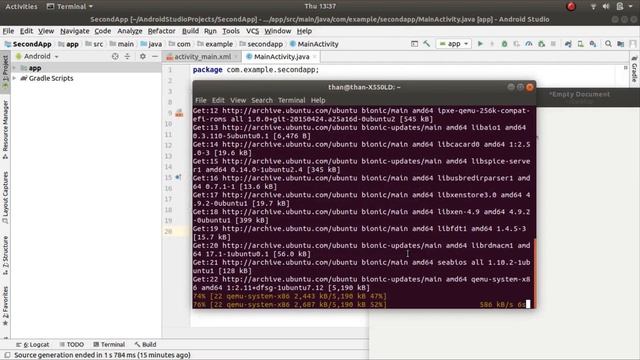This screenshot has width=640, height=360.
Task: Open terminal window's Help menu
Action: 318,100
